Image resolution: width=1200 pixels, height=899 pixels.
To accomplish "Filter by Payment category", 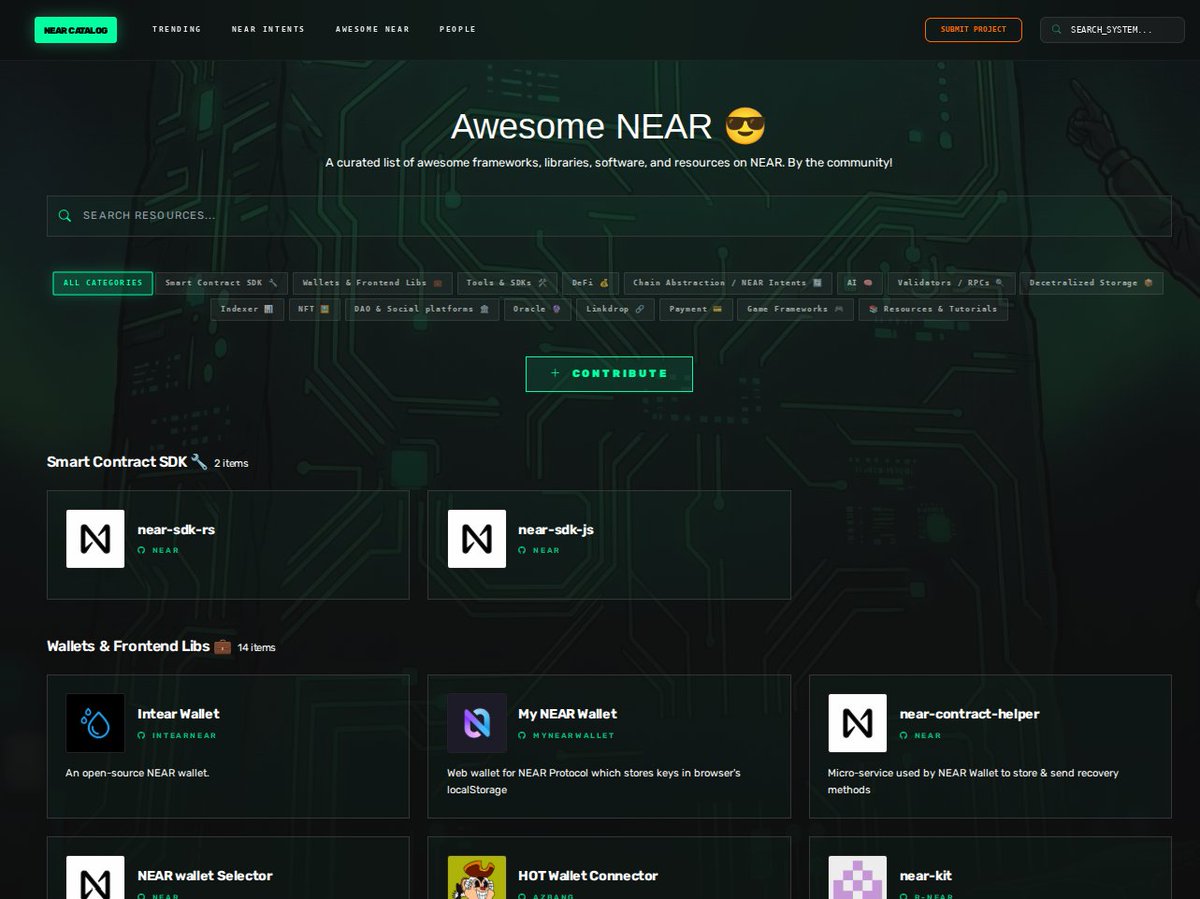I will coord(697,309).
